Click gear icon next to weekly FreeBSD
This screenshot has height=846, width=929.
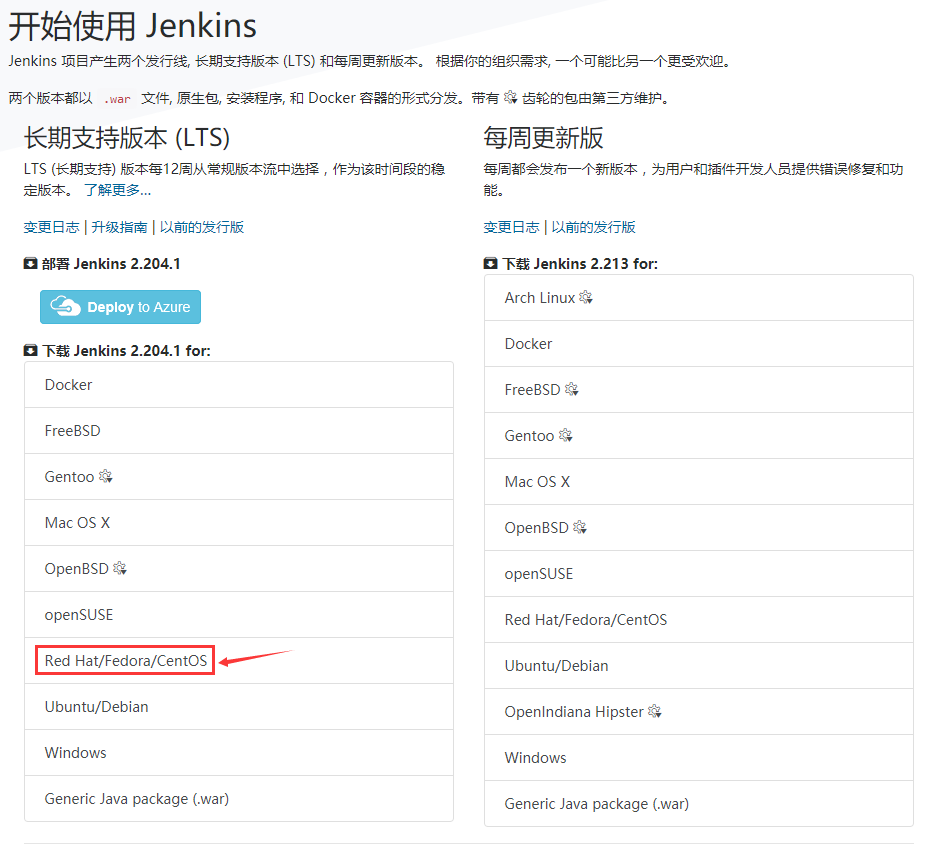(572, 389)
